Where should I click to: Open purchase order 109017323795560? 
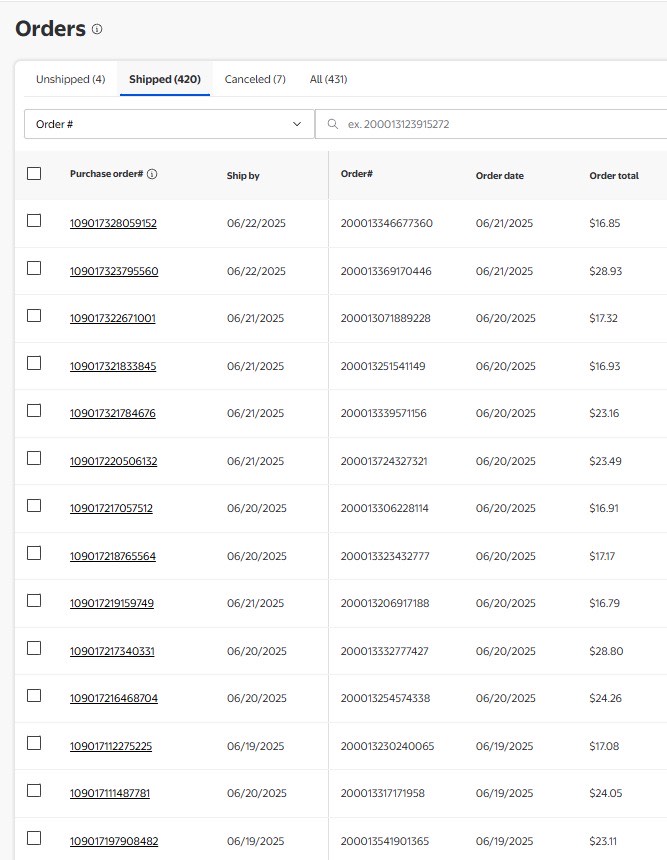coord(114,271)
